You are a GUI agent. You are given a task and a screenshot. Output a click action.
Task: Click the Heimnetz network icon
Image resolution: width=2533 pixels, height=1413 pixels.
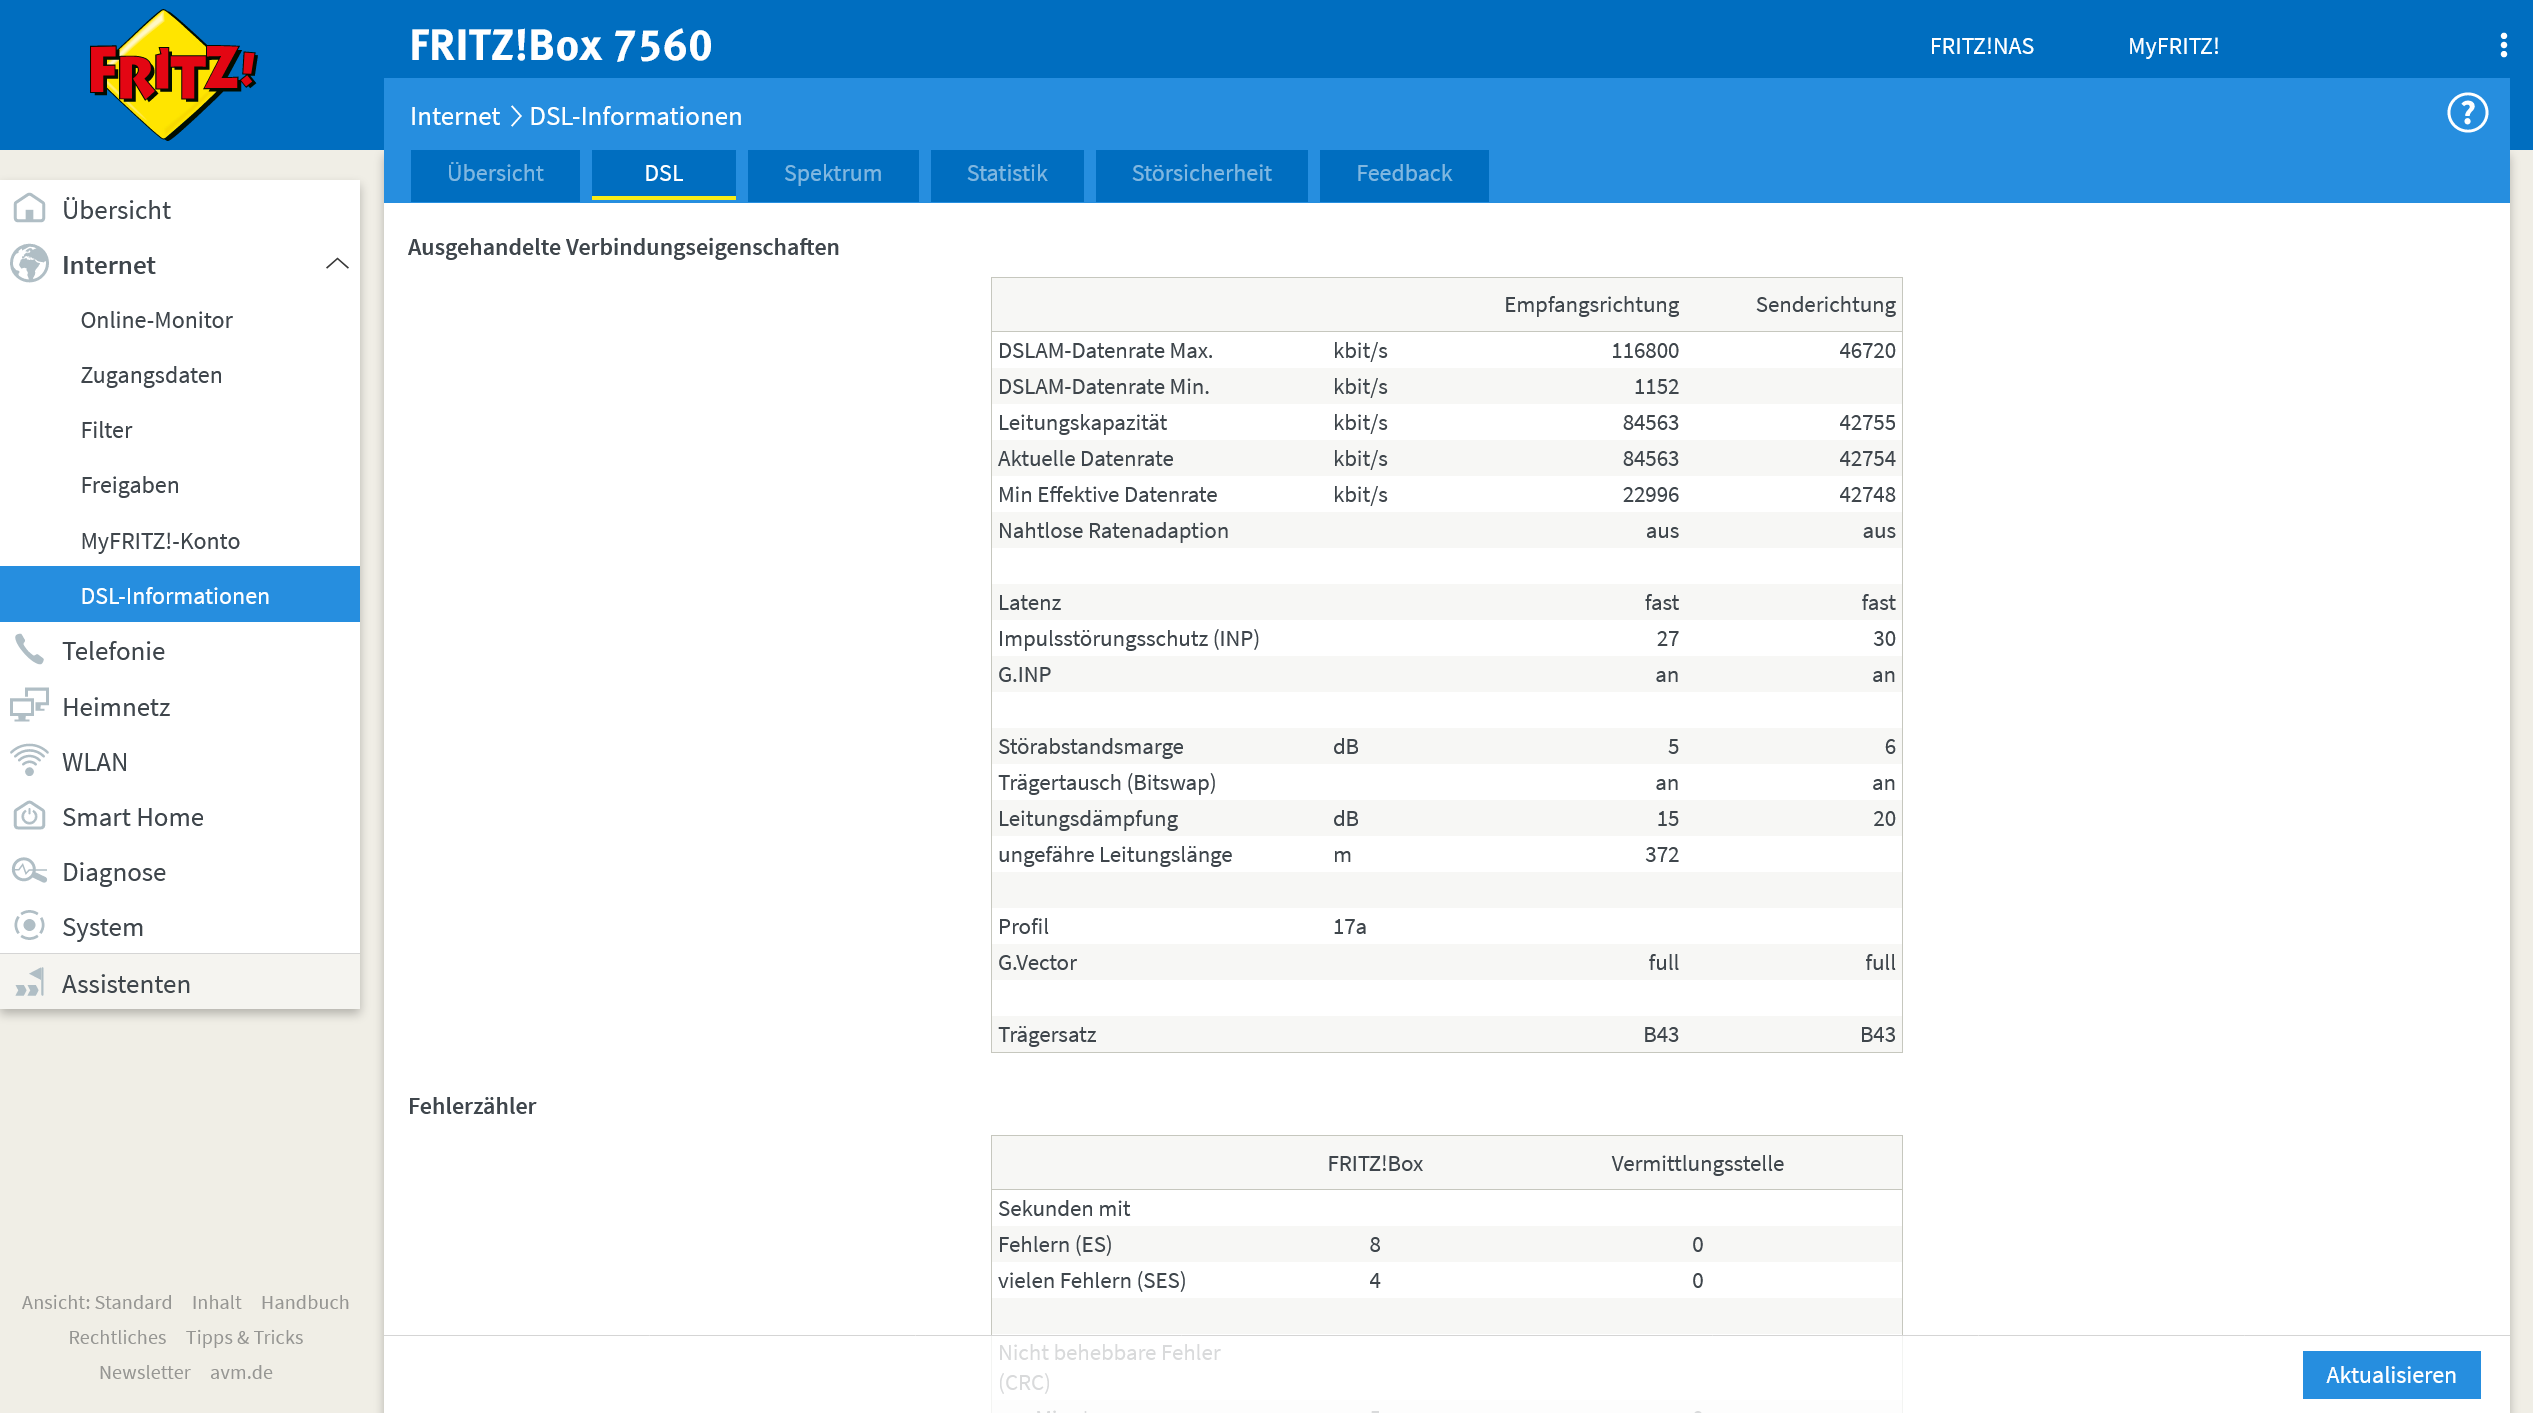click(x=29, y=706)
